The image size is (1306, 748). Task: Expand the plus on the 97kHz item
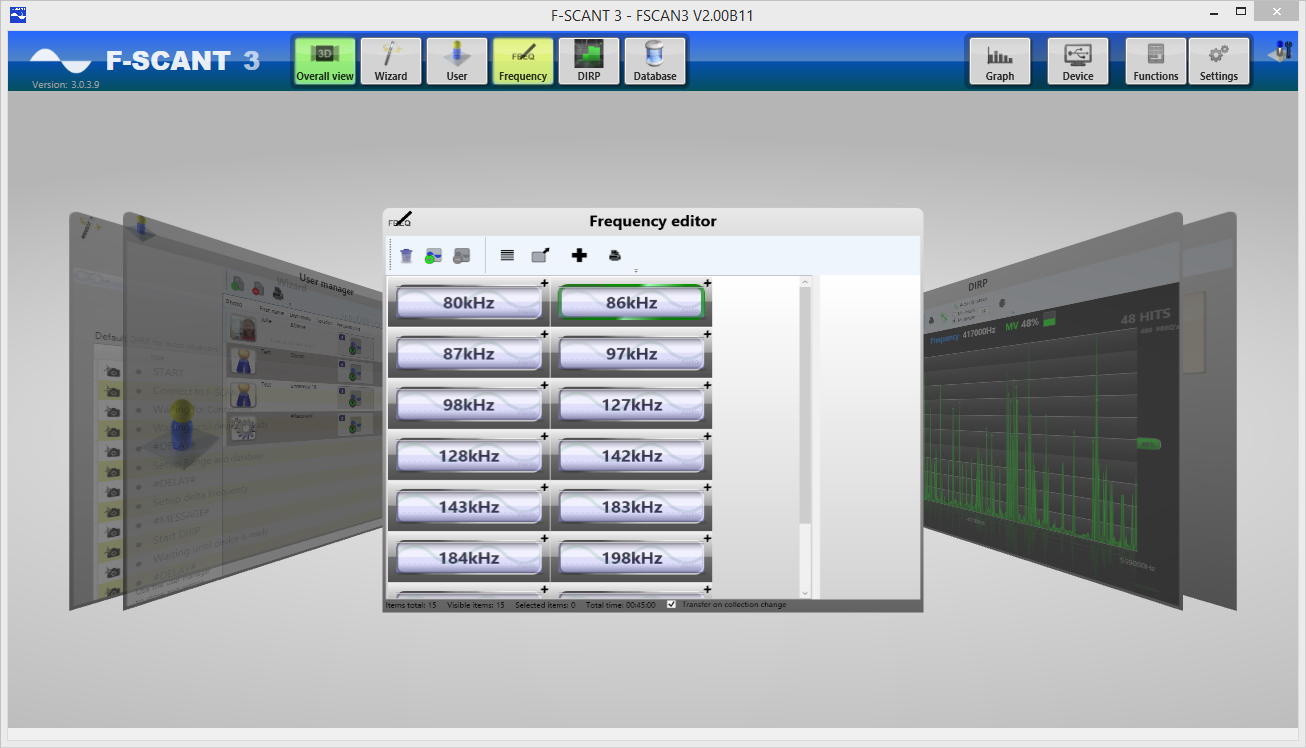pyautogui.click(x=707, y=334)
